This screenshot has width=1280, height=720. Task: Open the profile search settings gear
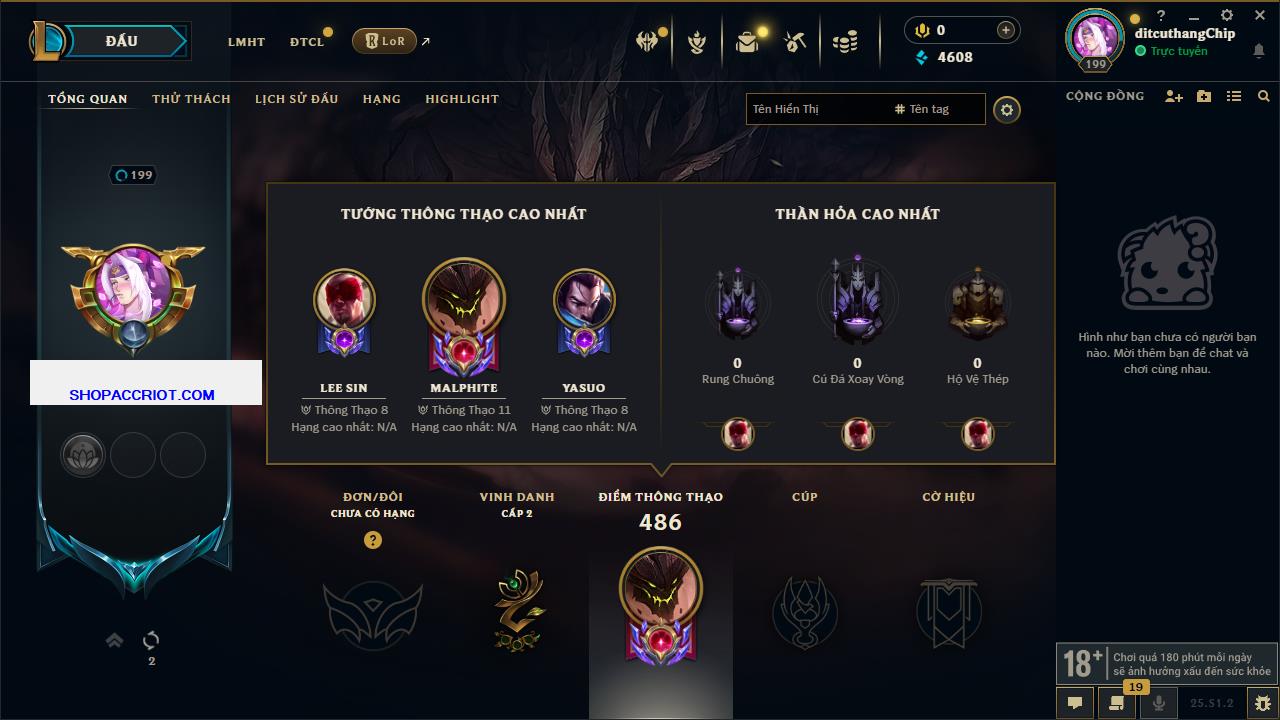[1007, 109]
